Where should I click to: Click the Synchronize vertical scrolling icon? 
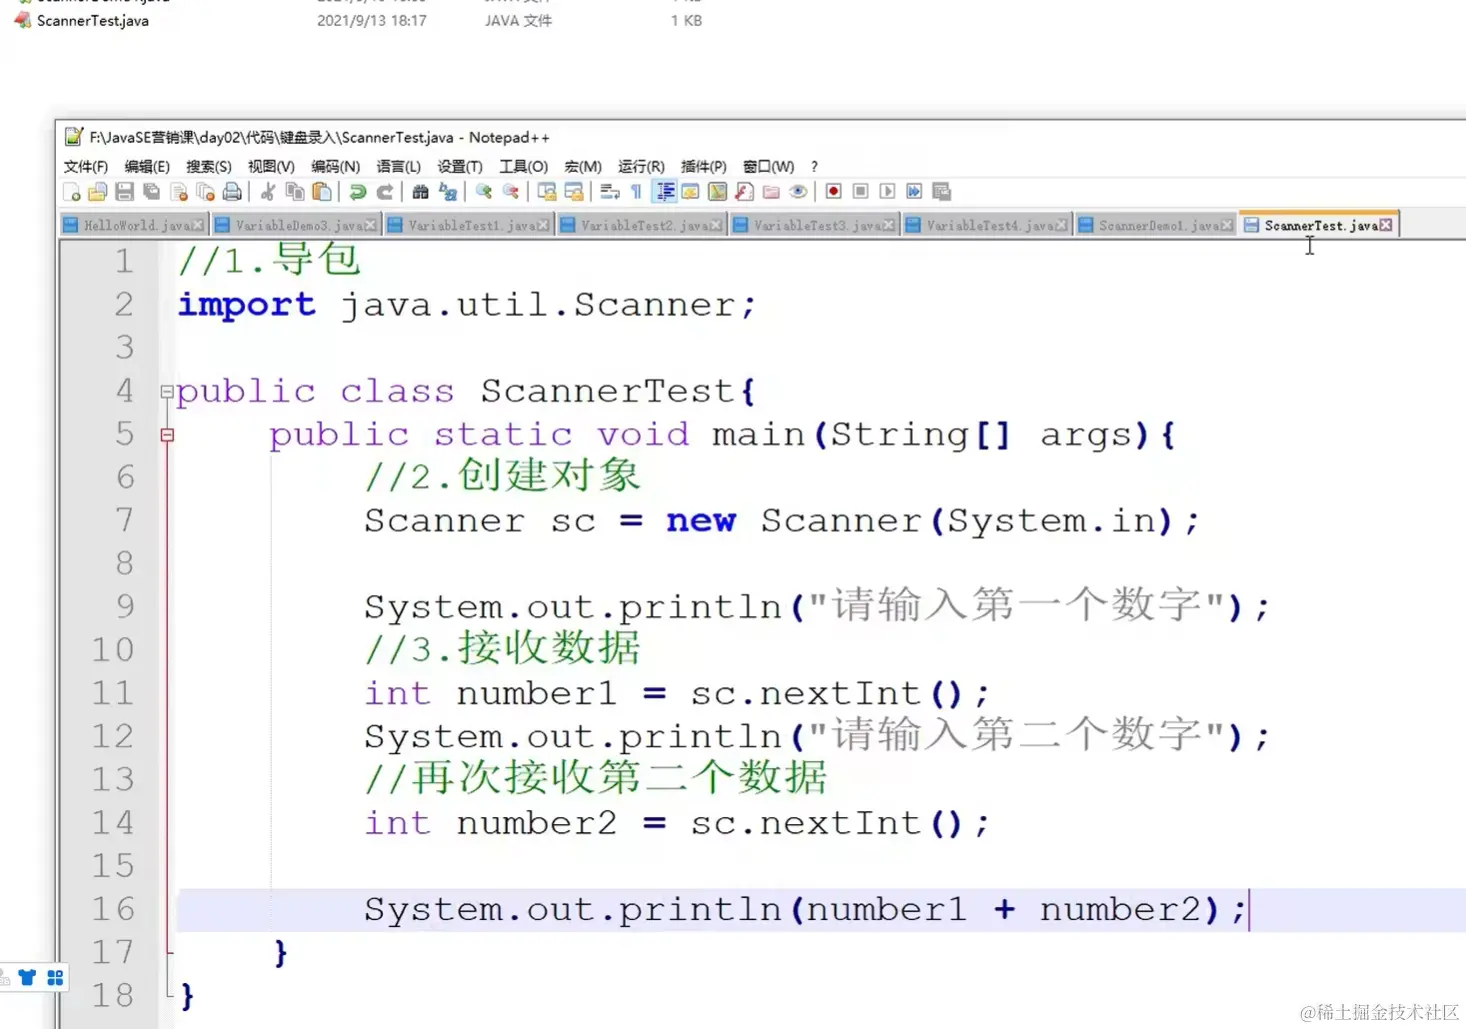pos(547,192)
